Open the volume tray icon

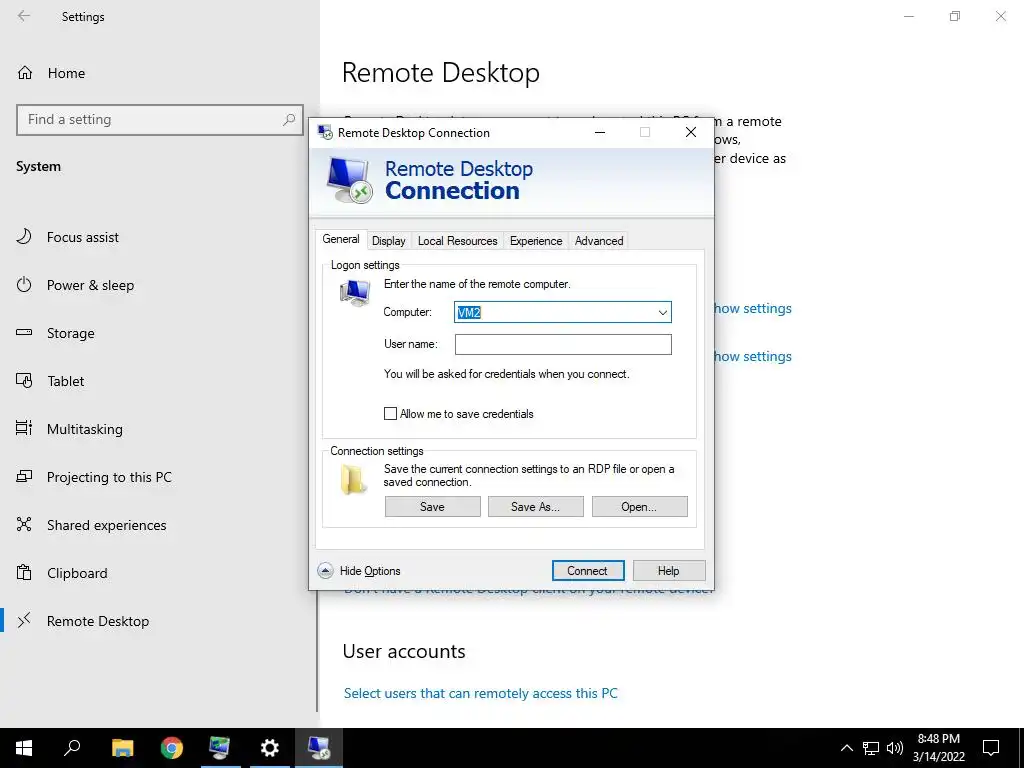tap(894, 748)
